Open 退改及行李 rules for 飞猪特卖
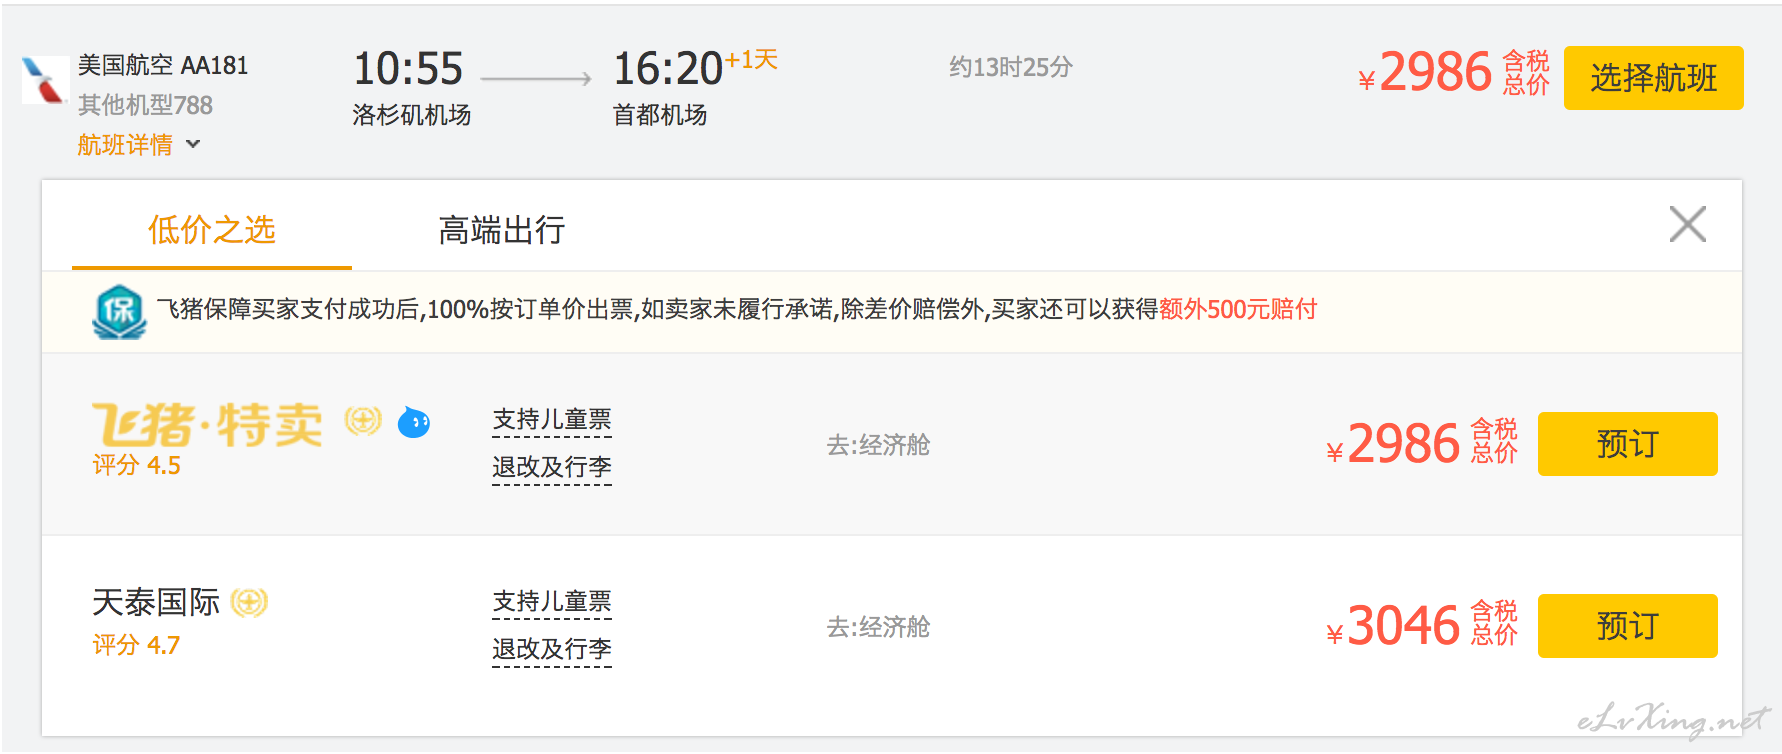 click(x=552, y=468)
